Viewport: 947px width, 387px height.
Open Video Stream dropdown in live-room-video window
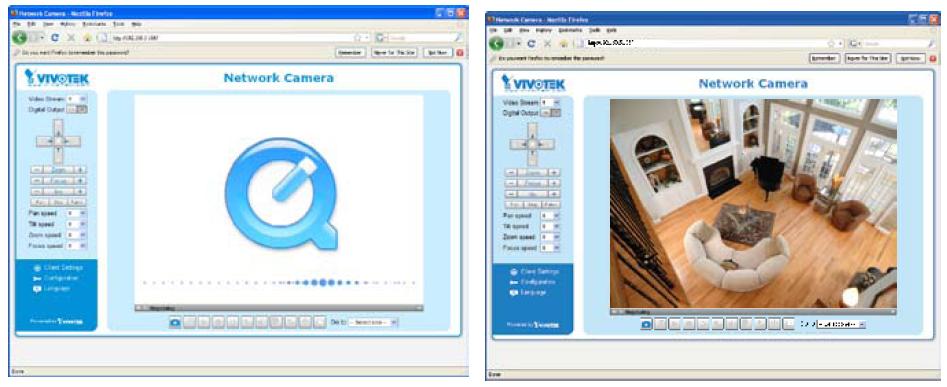(550, 103)
